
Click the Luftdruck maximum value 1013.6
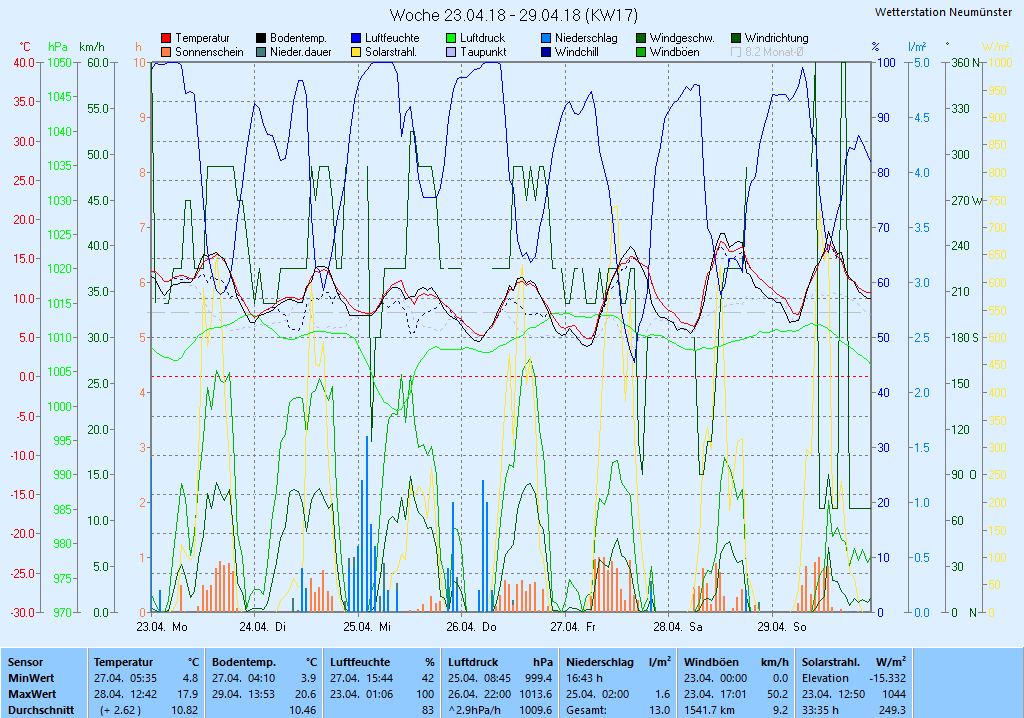coord(536,694)
